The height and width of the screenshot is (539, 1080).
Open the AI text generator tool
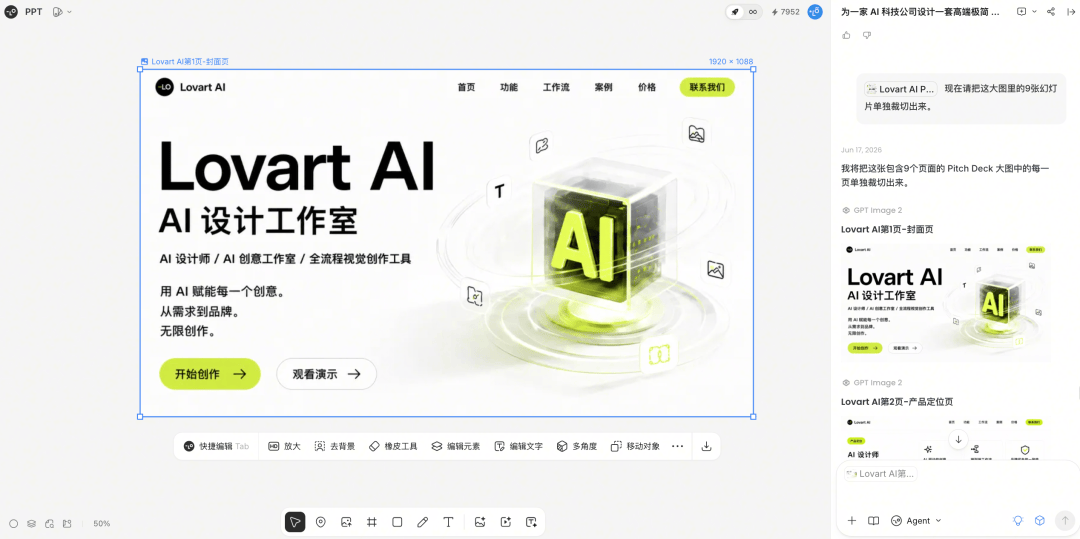tap(531, 522)
